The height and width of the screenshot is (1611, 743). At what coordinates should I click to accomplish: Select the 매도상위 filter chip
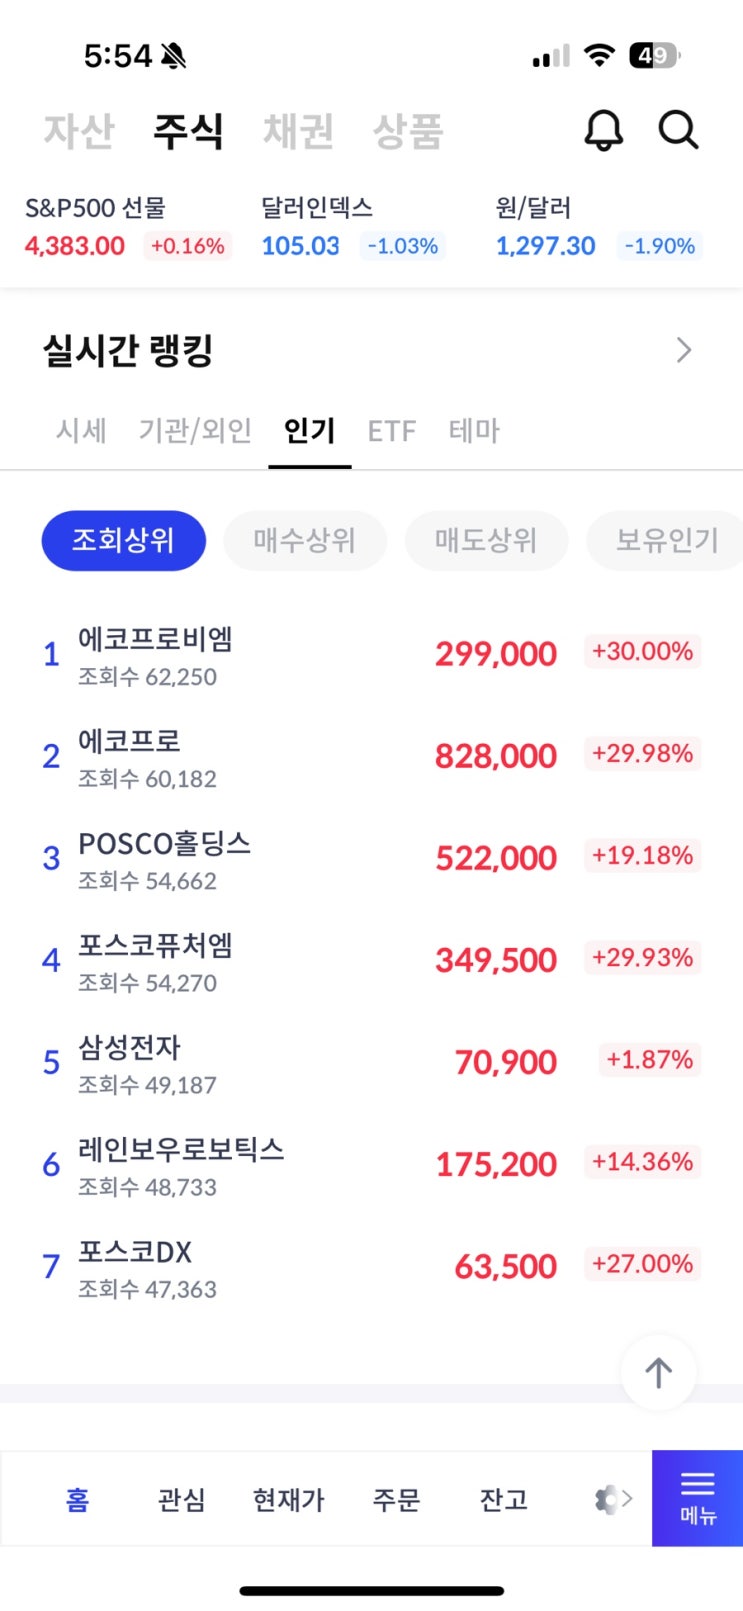click(486, 541)
